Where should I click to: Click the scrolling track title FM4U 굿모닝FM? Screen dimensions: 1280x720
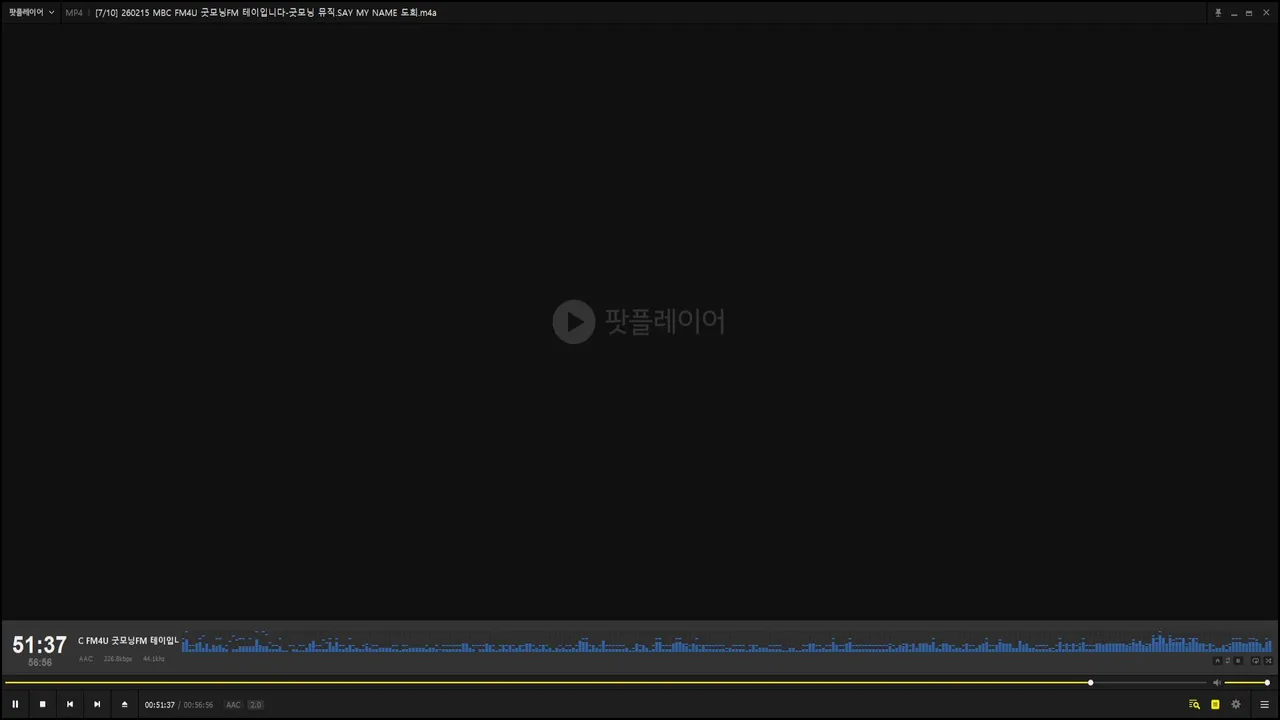128,640
